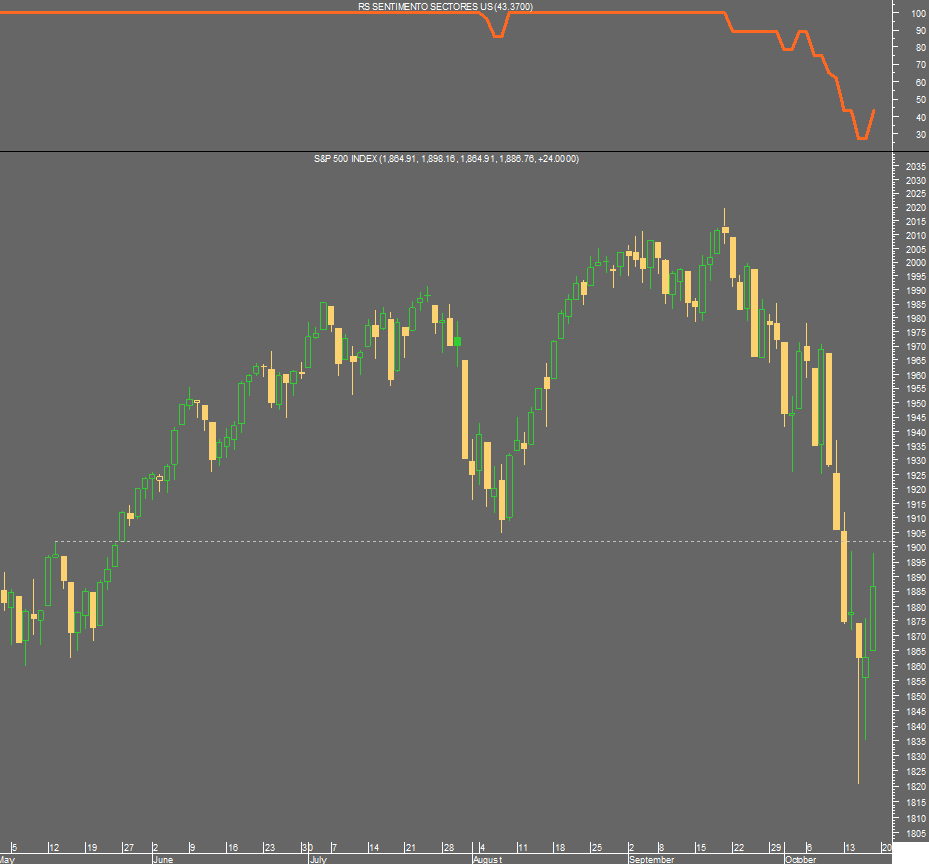Click the 1835 price axis label

915,741
